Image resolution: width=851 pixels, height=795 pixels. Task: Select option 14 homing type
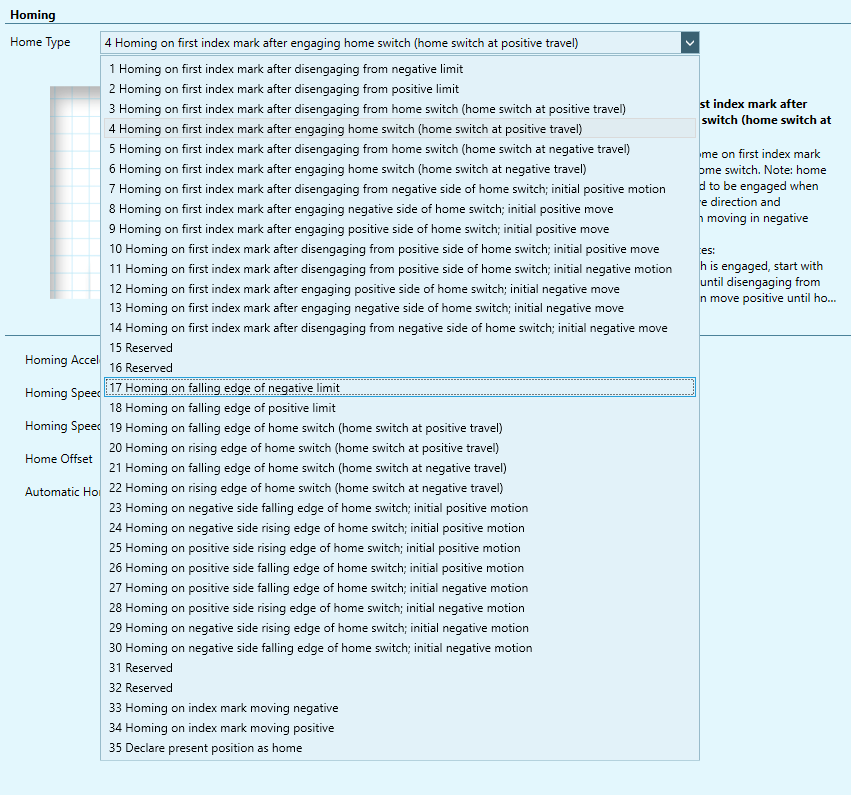399,328
